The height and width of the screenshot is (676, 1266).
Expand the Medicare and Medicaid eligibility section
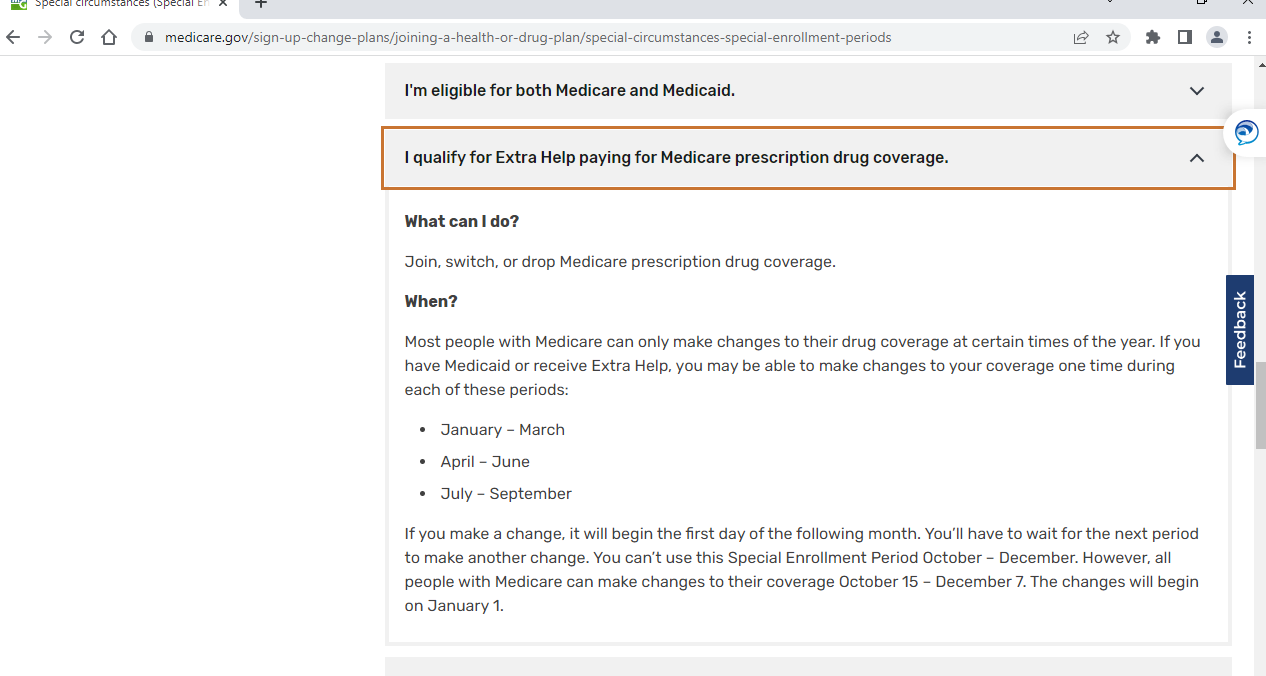pos(808,91)
